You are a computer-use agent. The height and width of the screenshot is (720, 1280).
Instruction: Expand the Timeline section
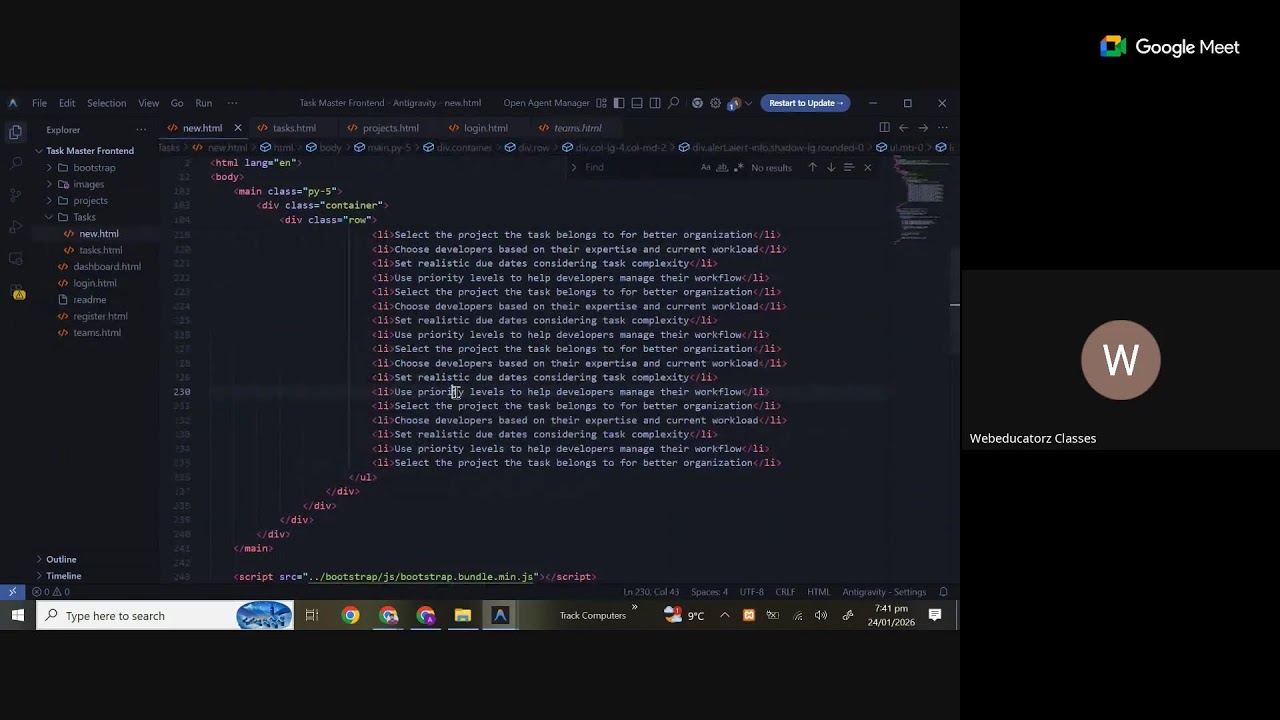(x=39, y=576)
